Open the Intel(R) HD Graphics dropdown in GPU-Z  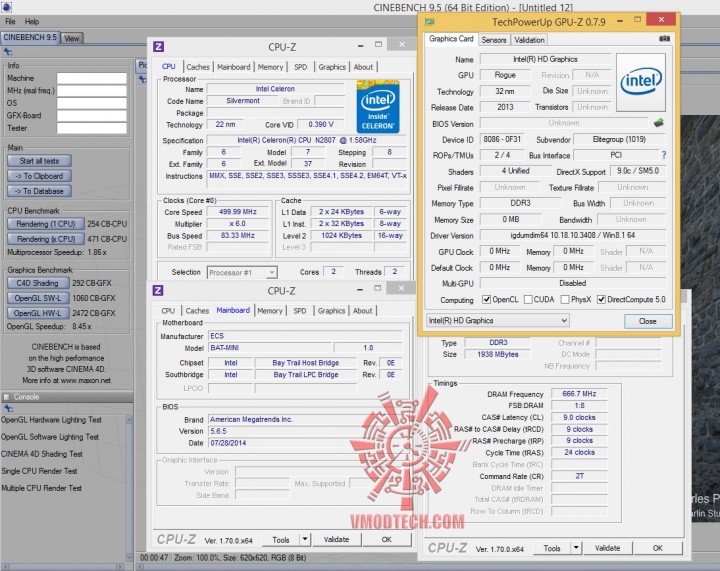pos(498,320)
